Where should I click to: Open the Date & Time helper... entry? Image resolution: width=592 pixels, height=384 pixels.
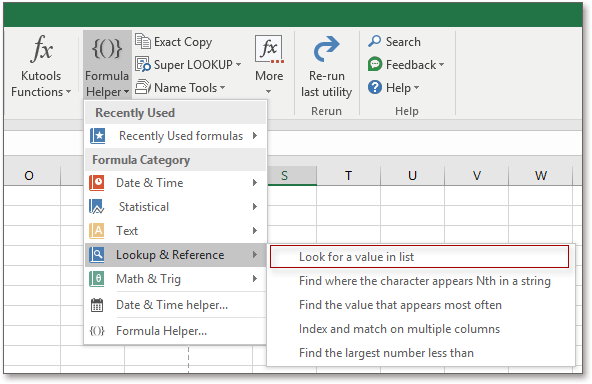pyautogui.click(x=176, y=305)
